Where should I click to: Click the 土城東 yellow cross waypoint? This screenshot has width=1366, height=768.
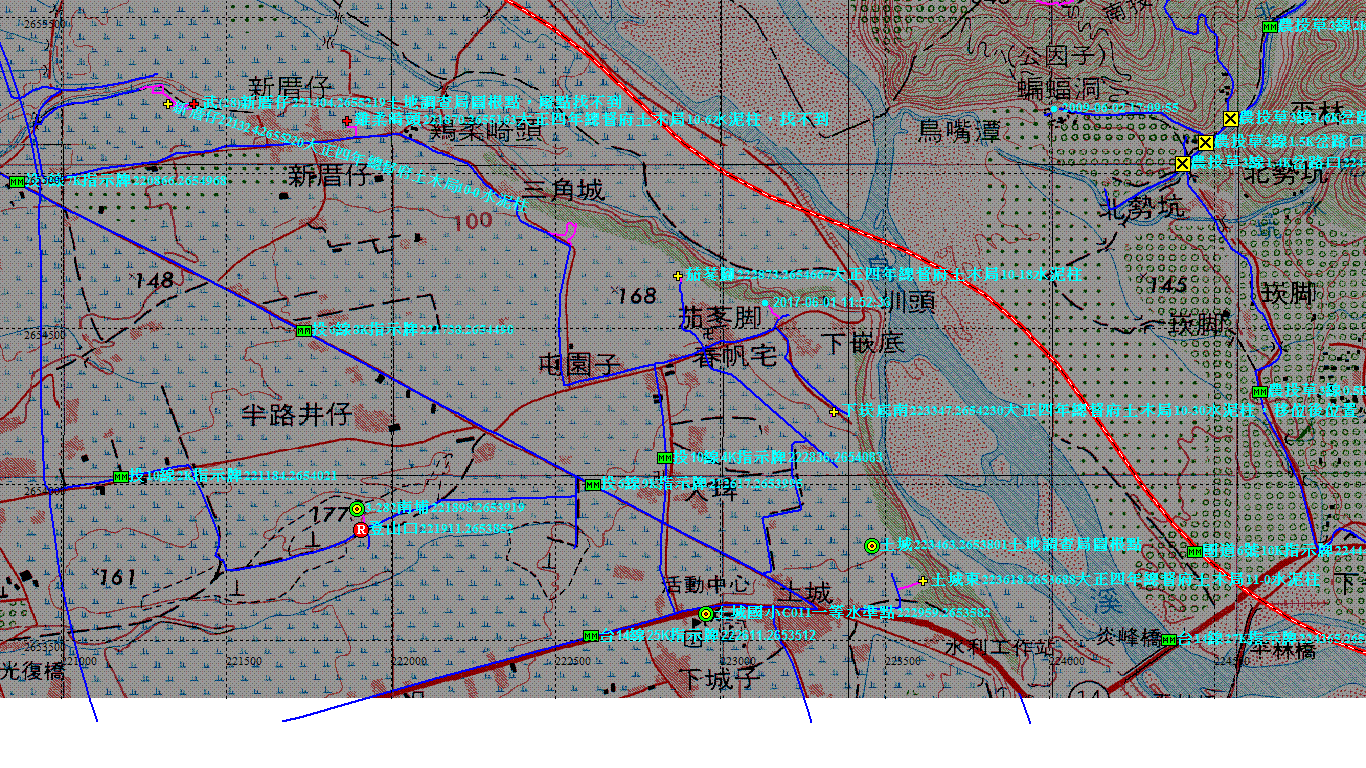click(922, 581)
